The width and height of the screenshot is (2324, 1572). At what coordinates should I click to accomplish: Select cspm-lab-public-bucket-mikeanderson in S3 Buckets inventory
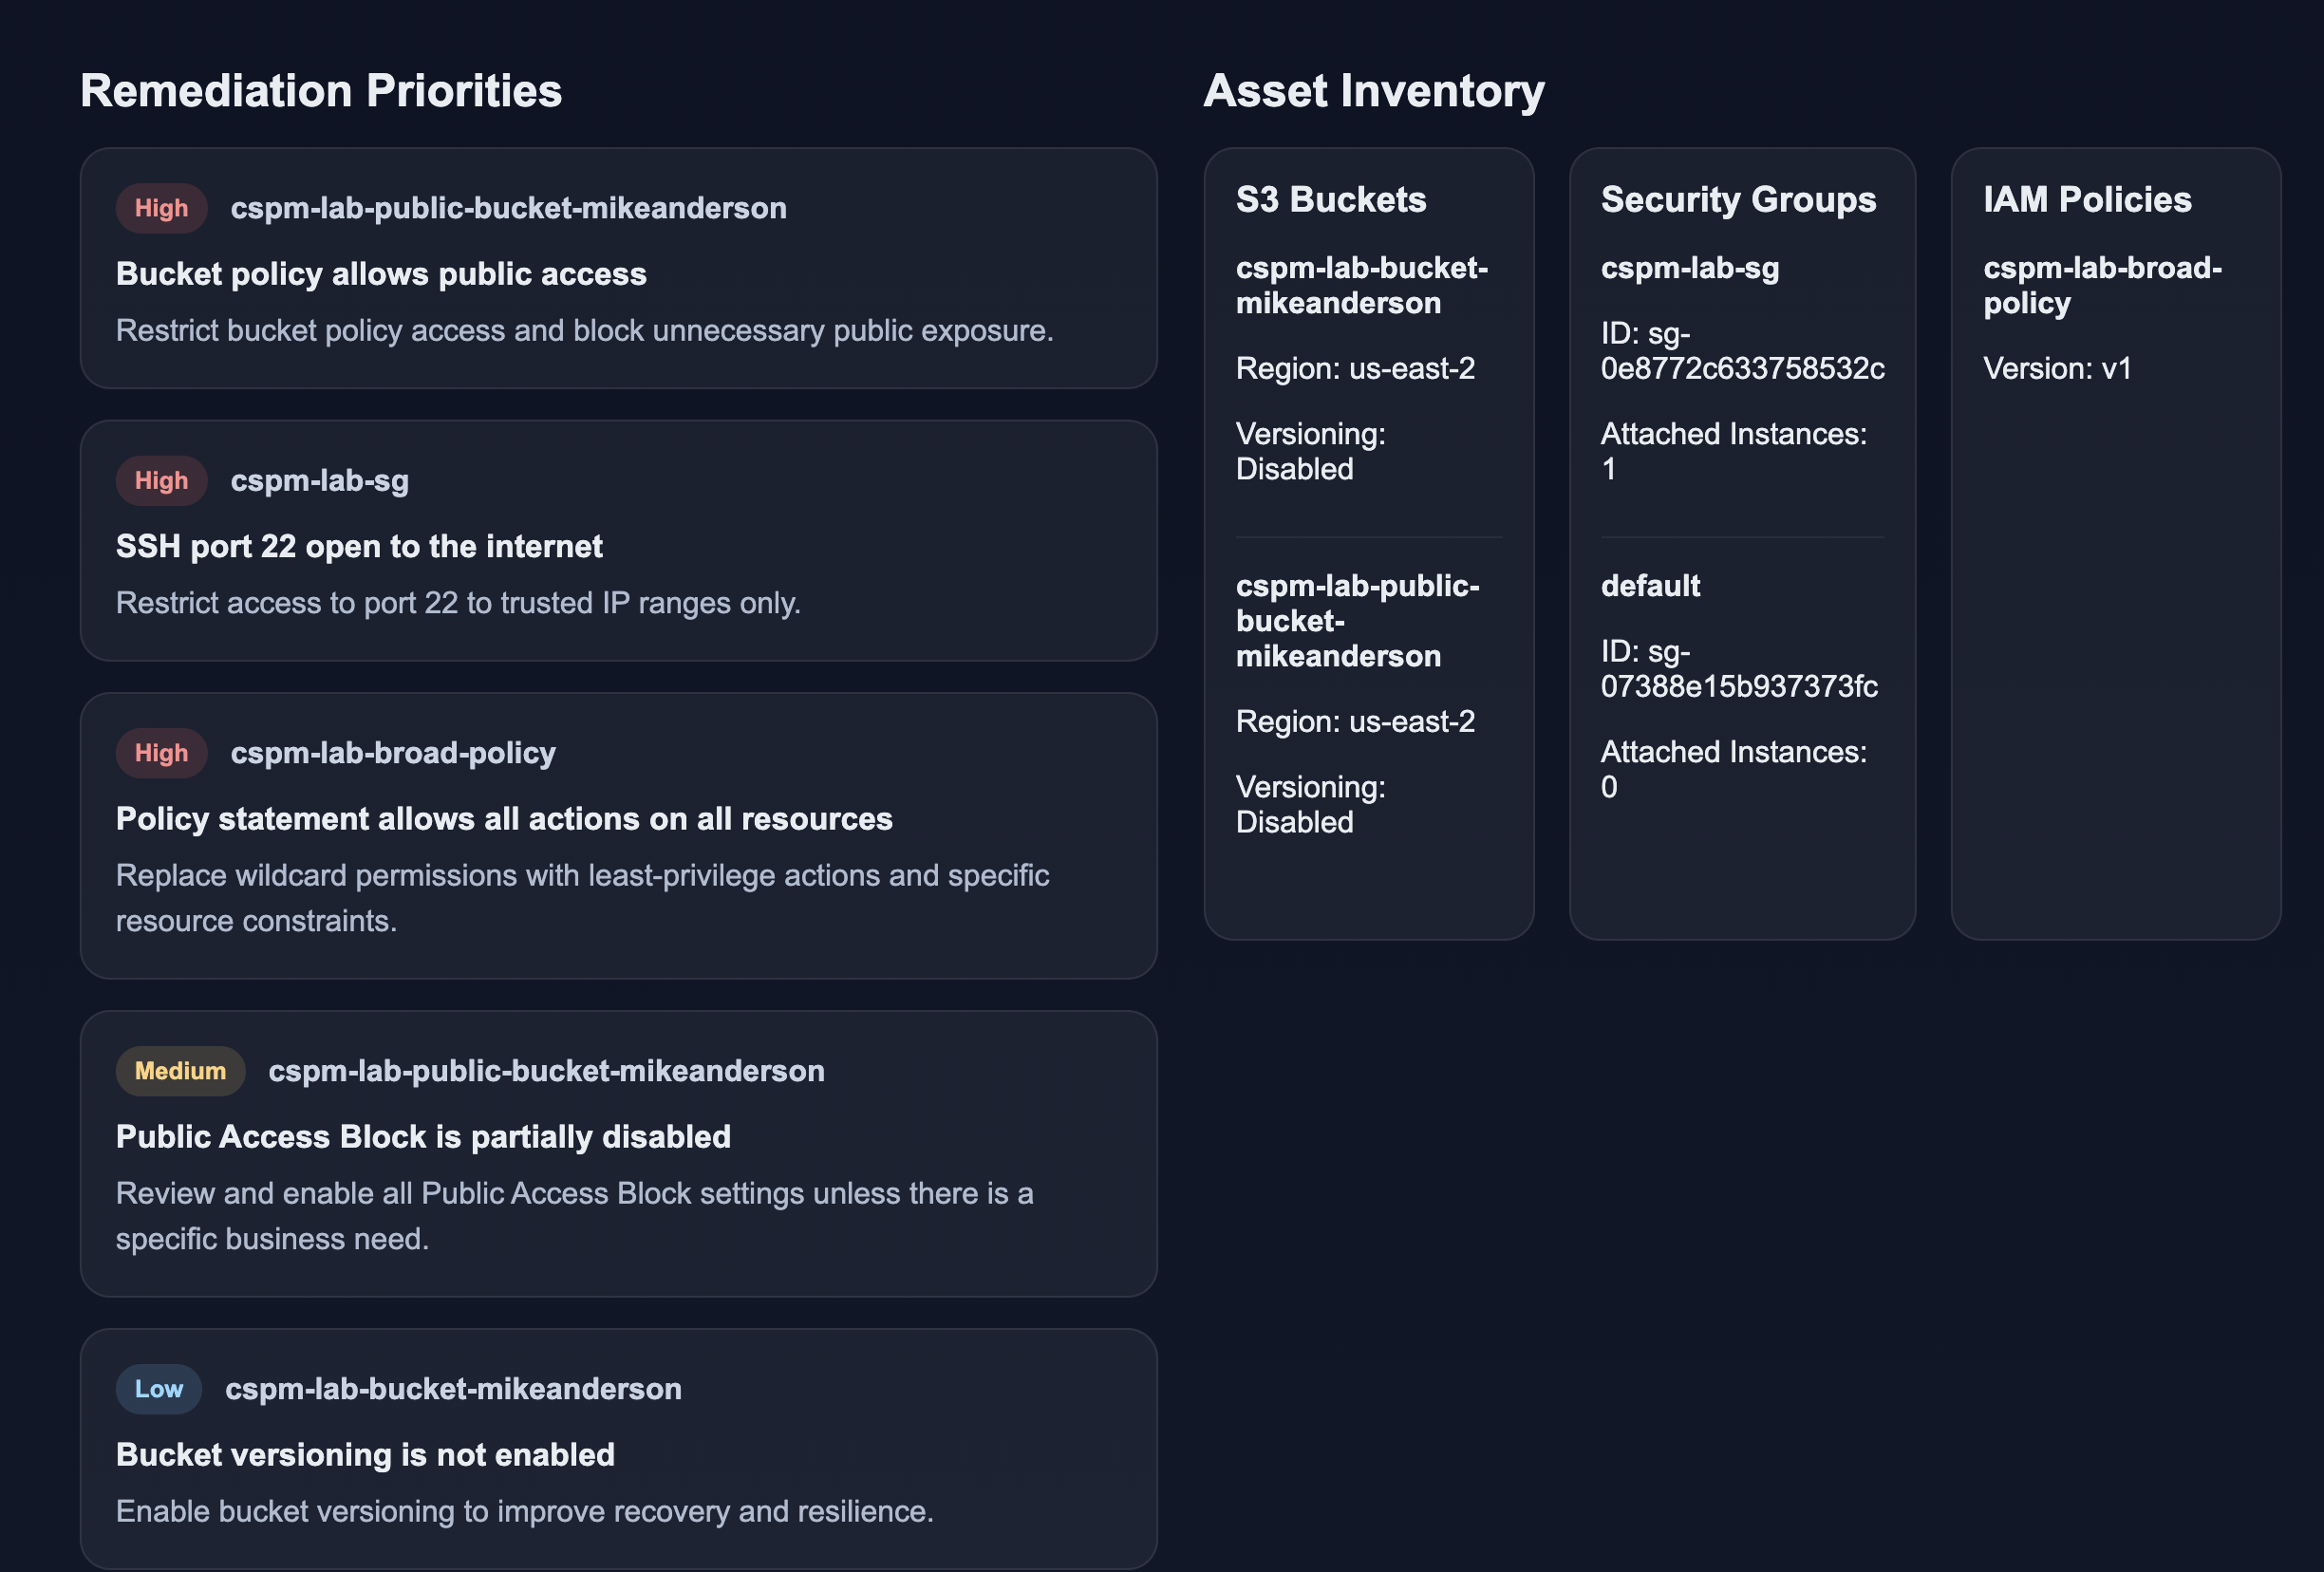[1357, 621]
